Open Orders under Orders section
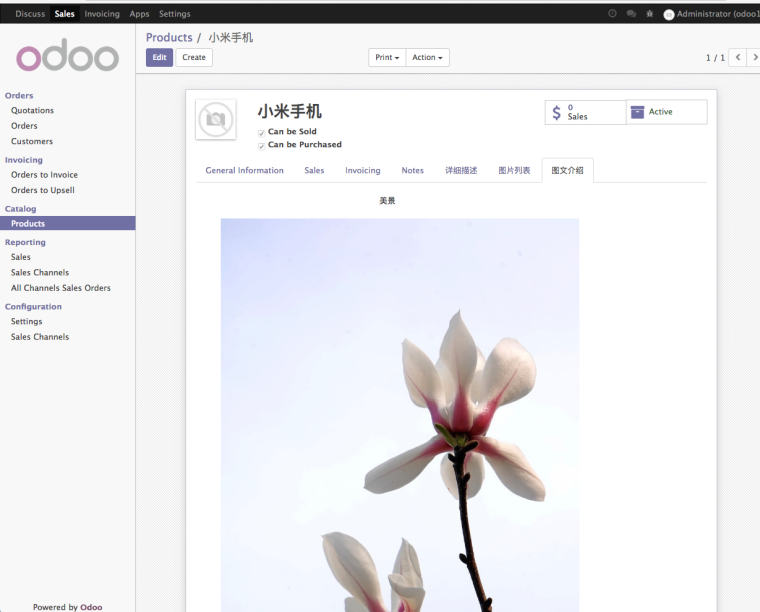 pos(24,126)
